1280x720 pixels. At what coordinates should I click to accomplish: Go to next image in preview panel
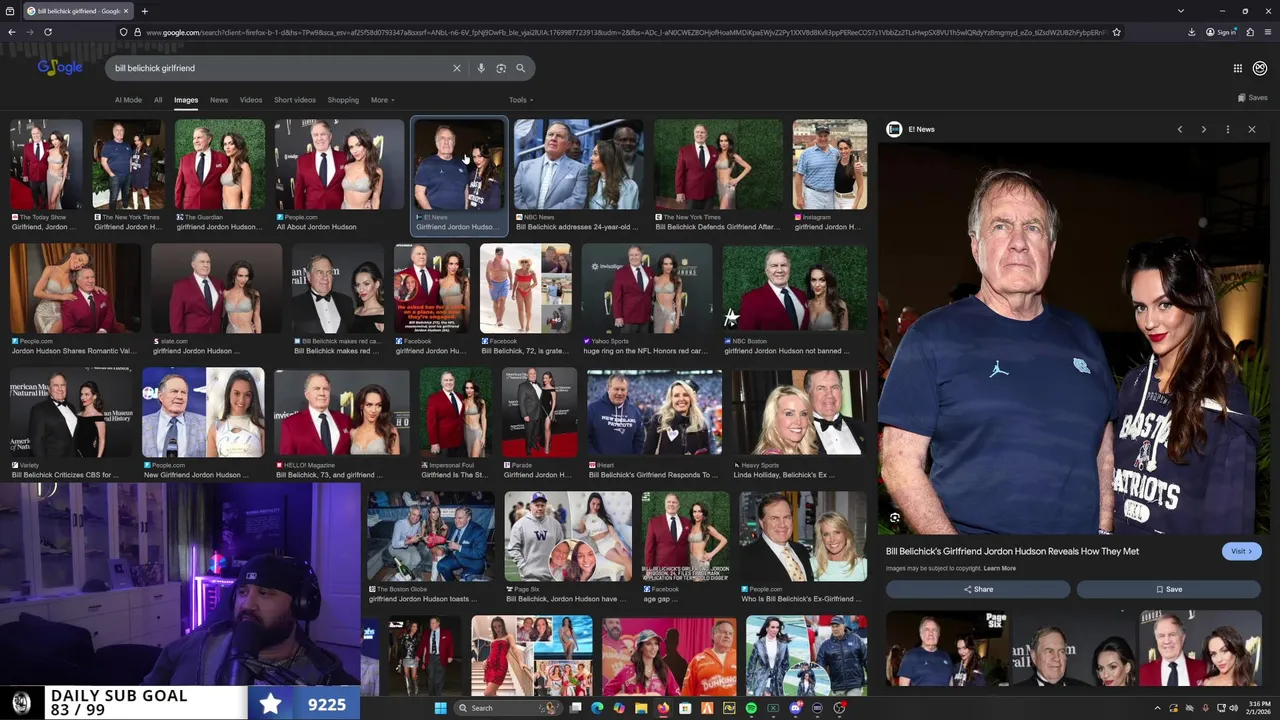click(1203, 129)
